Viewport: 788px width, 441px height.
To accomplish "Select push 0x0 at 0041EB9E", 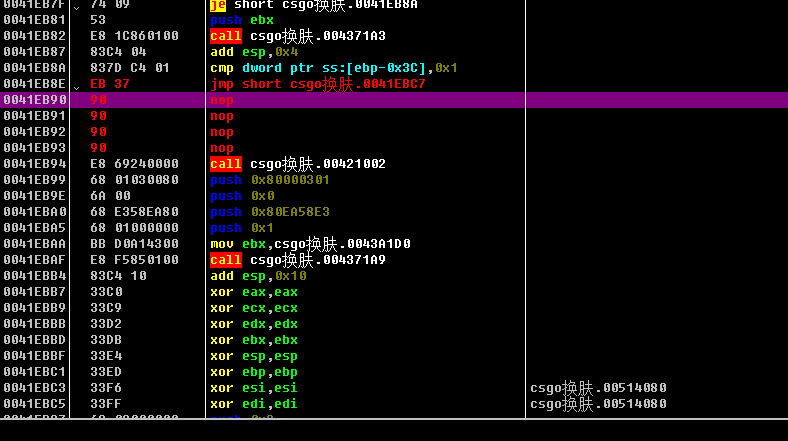I will [x=242, y=196].
